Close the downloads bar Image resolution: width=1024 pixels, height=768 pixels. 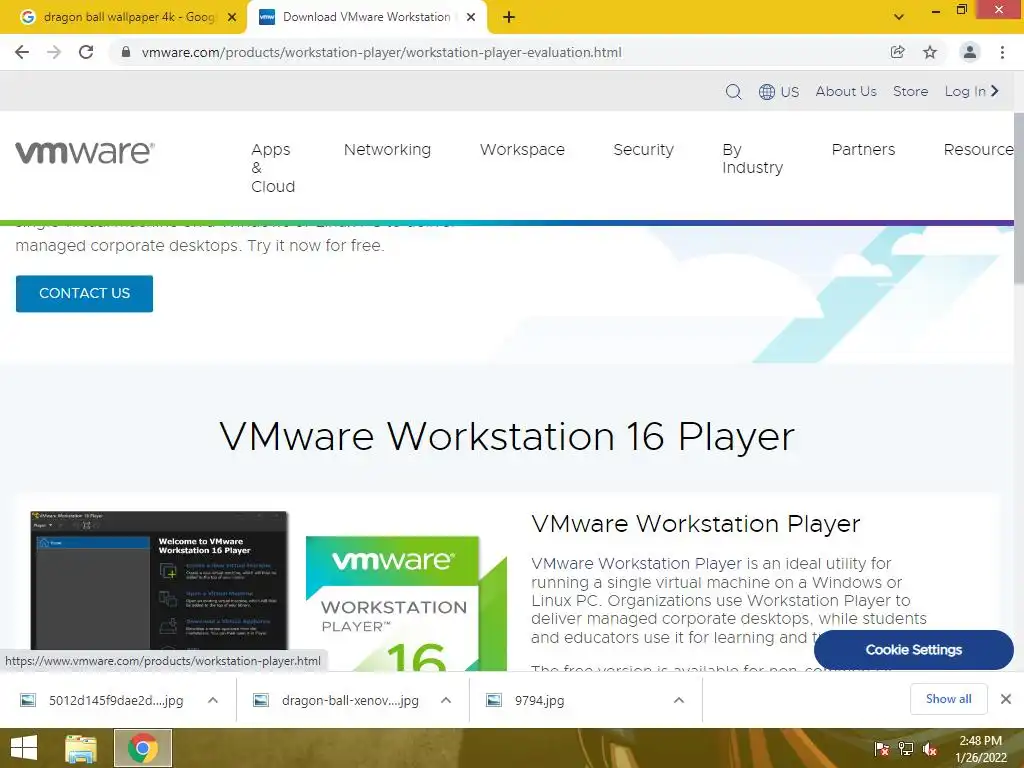tap(1006, 699)
